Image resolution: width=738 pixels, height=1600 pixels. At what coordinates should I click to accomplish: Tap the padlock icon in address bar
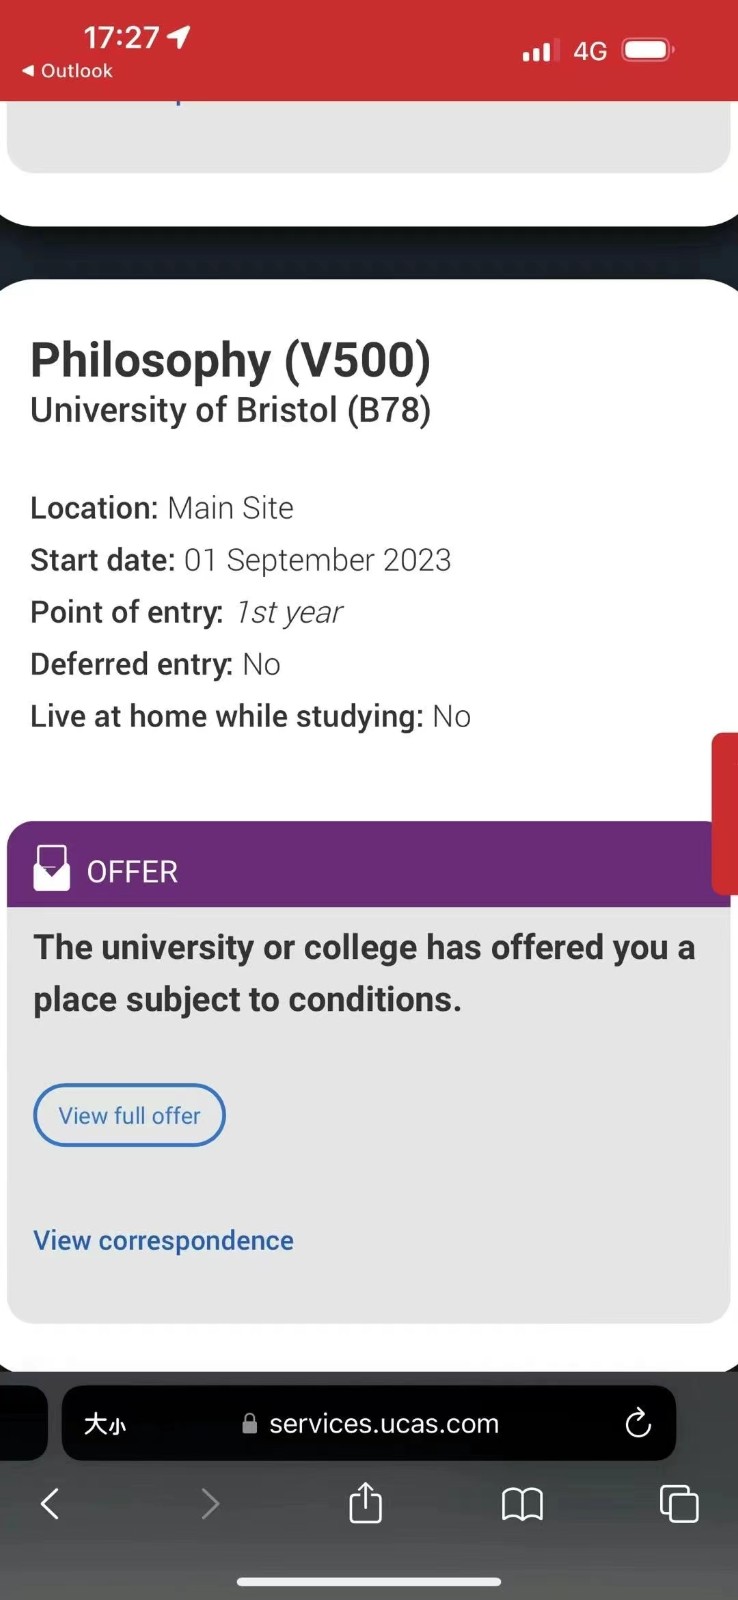click(x=250, y=1423)
